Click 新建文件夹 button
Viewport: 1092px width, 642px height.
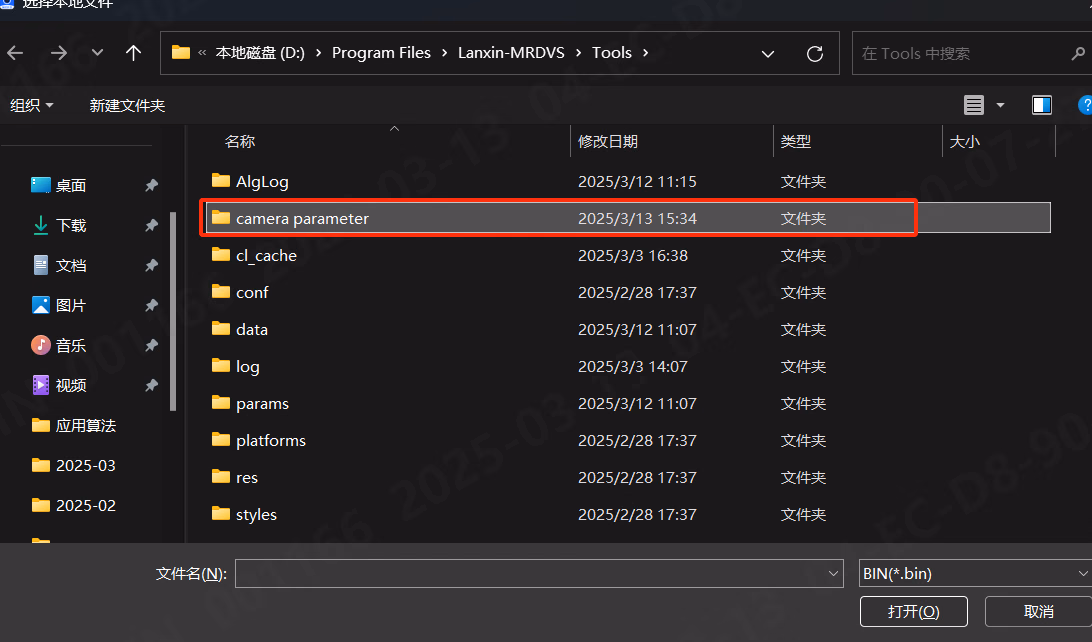[127, 105]
